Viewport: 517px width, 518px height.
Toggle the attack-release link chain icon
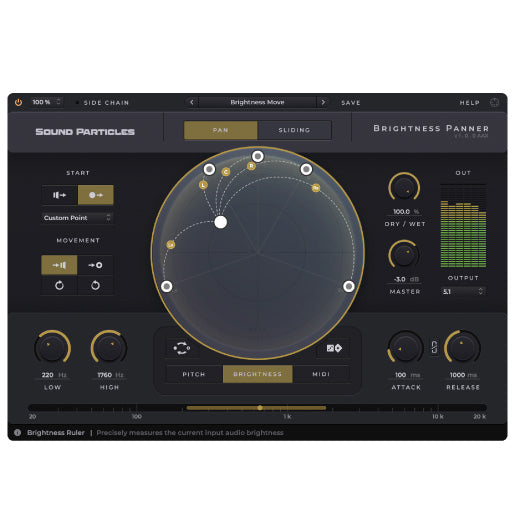click(434, 347)
